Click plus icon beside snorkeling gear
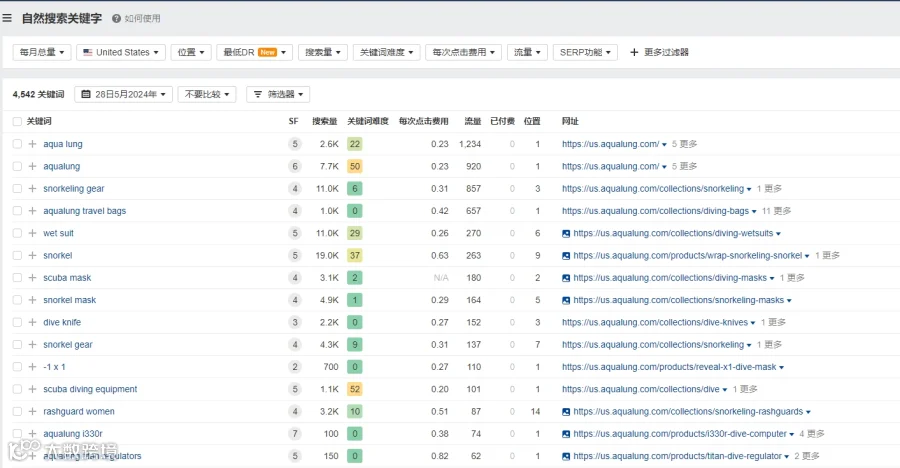Screen dimensions: 900x468 (33, 188)
